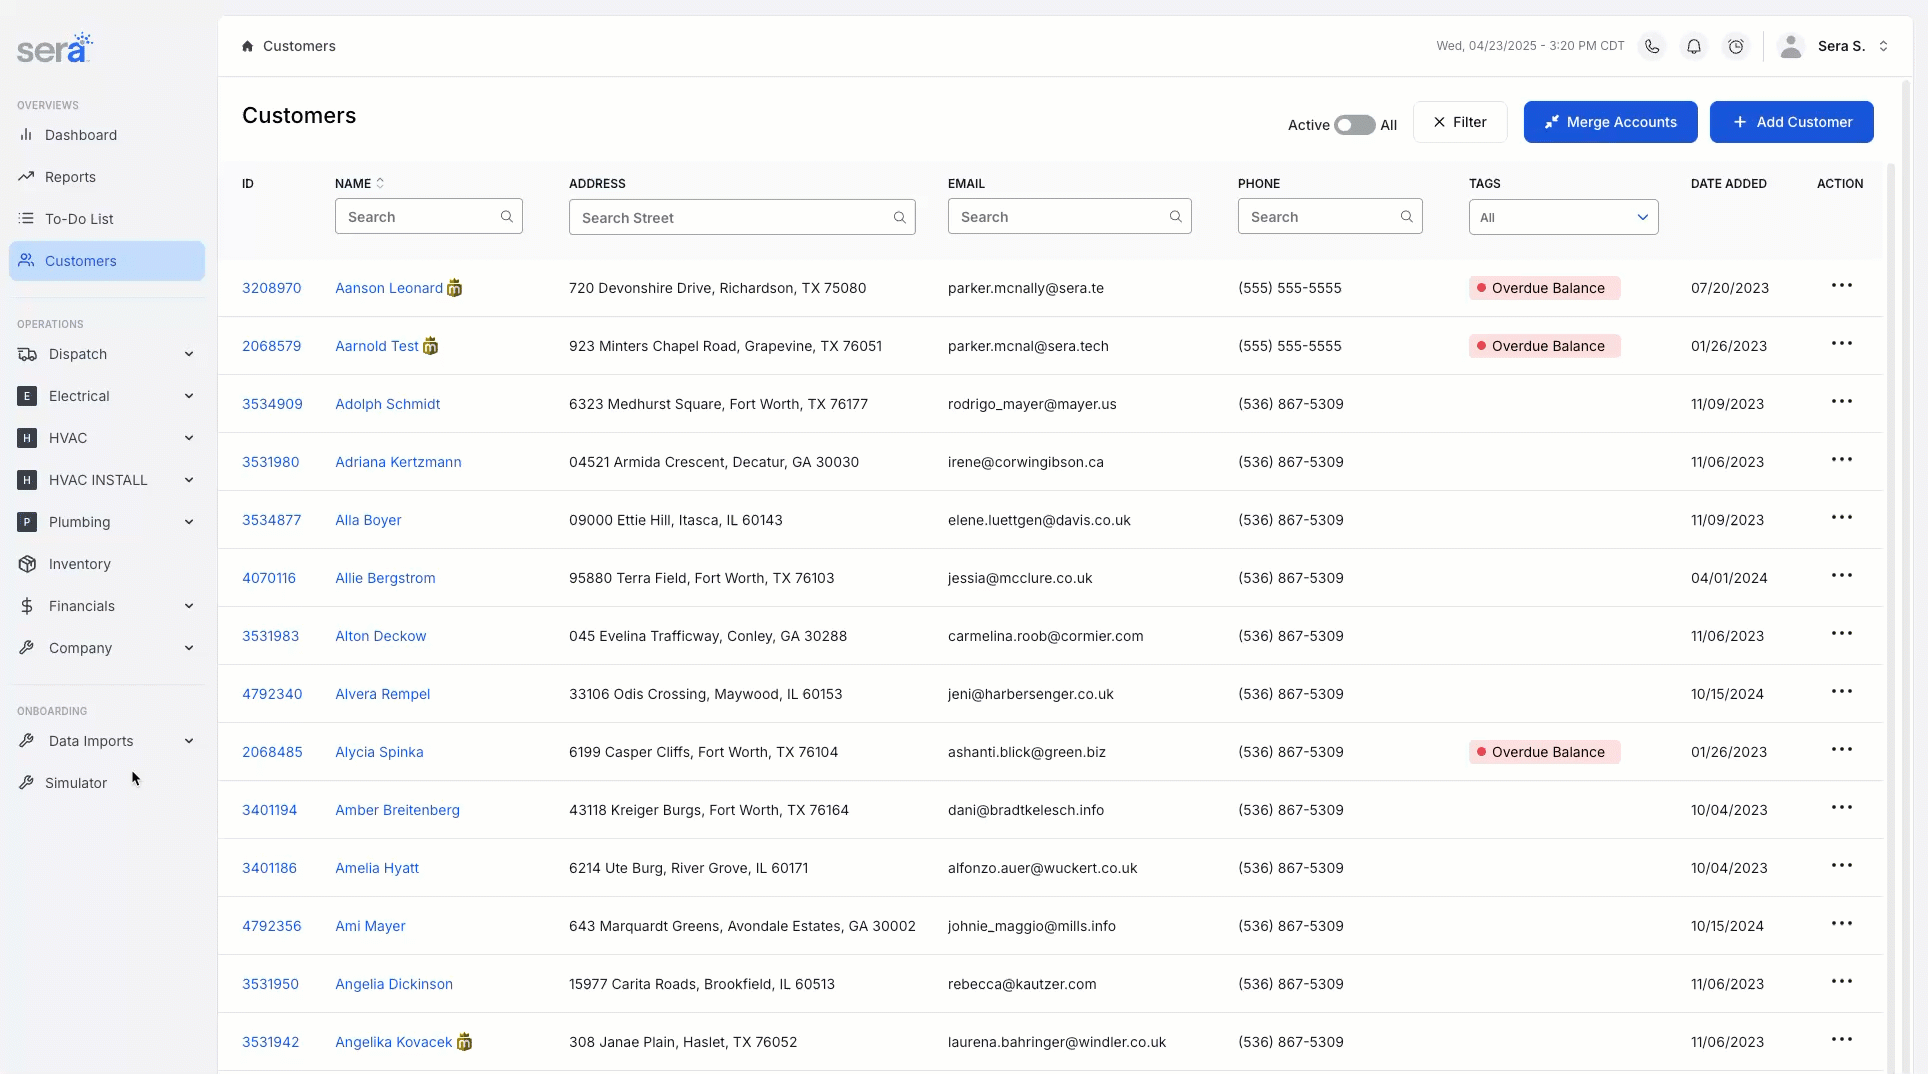
Task: Click the Phone search field
Action: point(1329,216)
